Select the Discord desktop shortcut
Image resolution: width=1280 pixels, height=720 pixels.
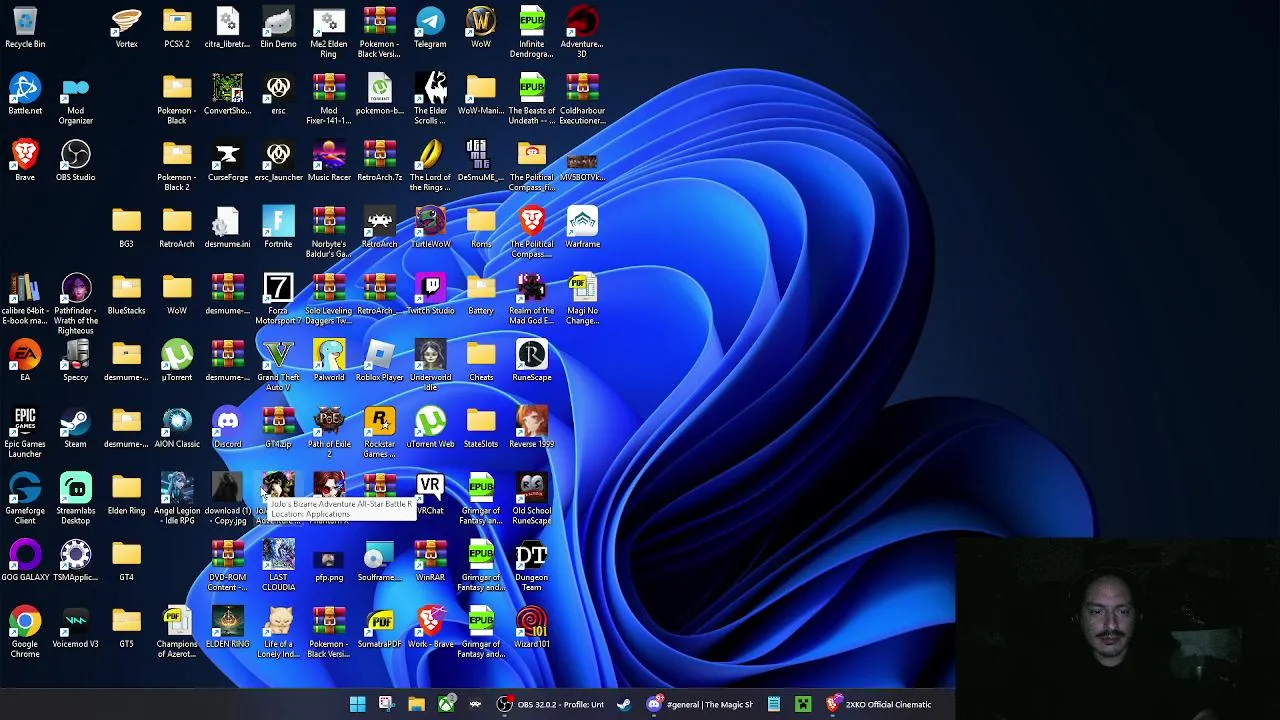228,428
